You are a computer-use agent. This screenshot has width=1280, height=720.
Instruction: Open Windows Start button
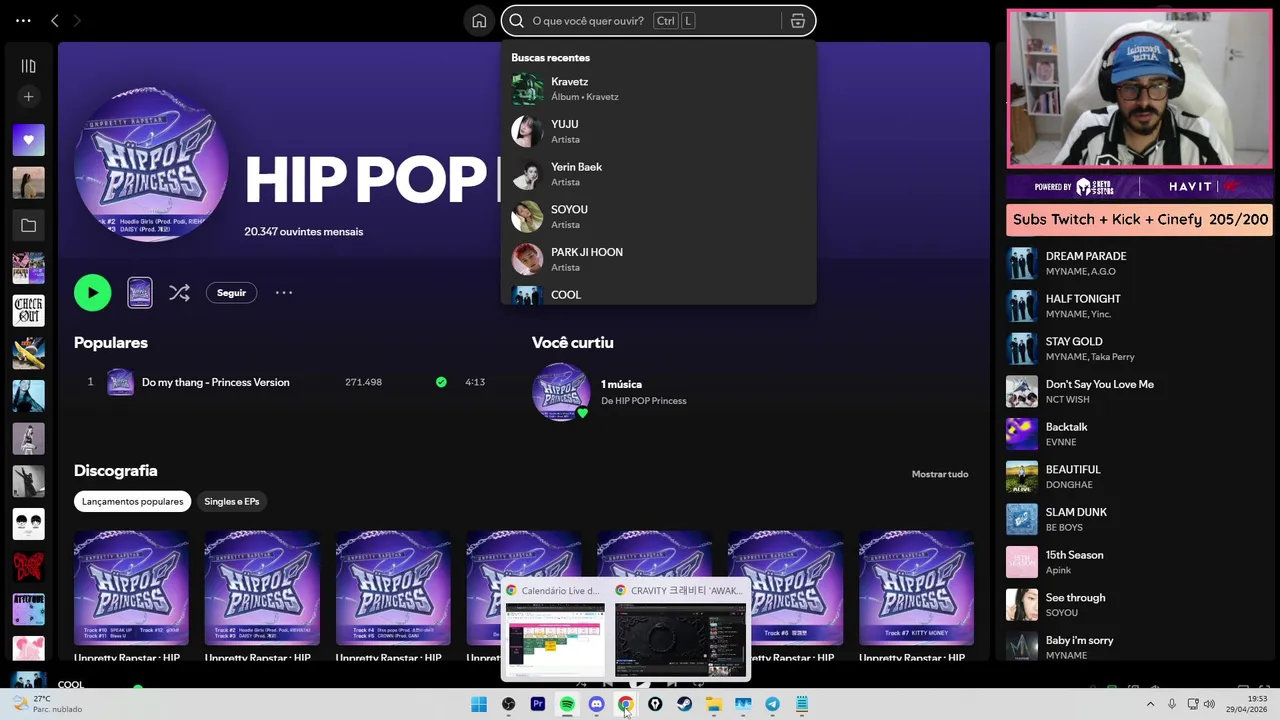pyautogui.click(x=479, y=704)
